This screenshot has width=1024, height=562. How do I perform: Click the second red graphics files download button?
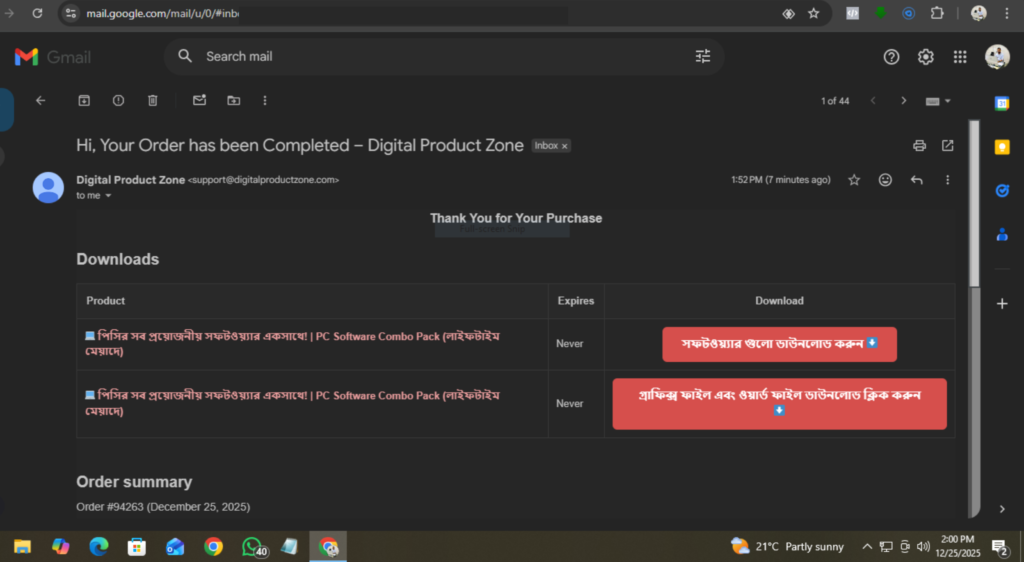(x=779, y=403)
